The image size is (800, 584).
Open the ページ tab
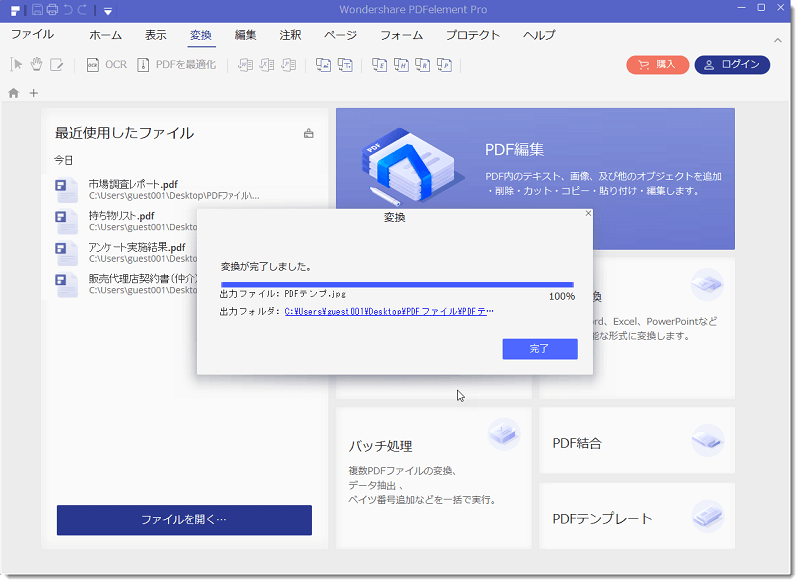click(x=340, y=35)
